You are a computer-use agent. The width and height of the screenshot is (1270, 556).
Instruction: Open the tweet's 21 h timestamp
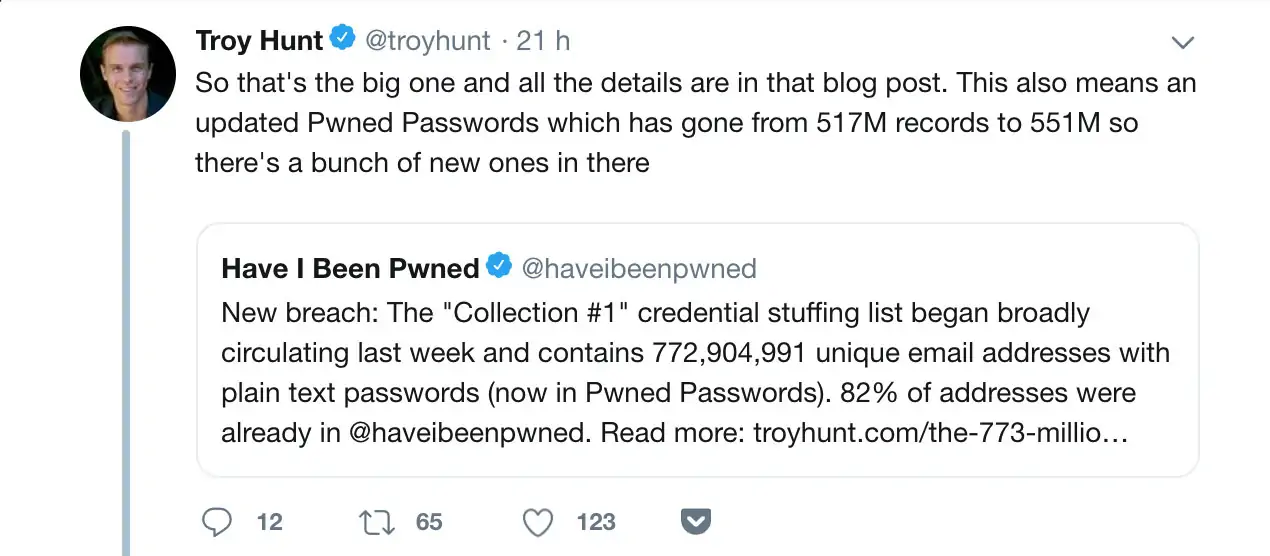[543, 41]
